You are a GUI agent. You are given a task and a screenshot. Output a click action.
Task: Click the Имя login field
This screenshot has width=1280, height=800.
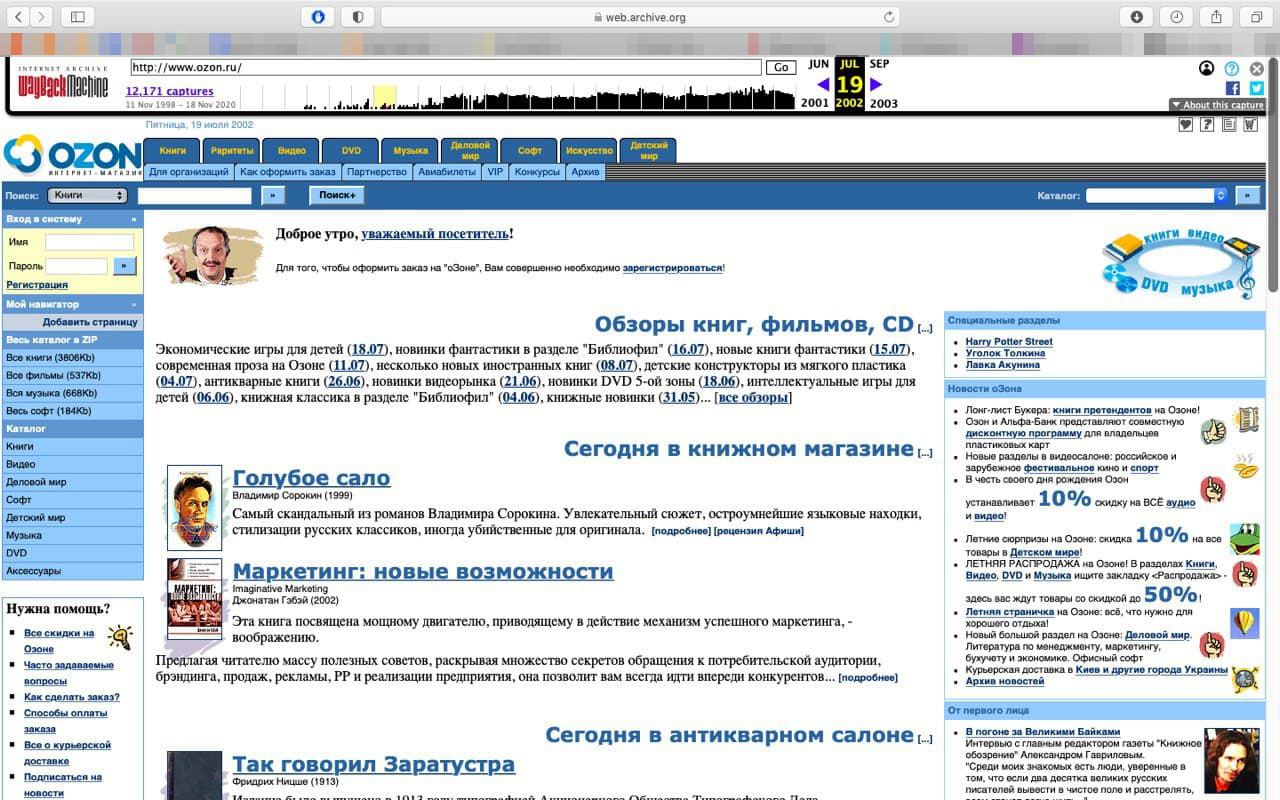coord(89,242)
